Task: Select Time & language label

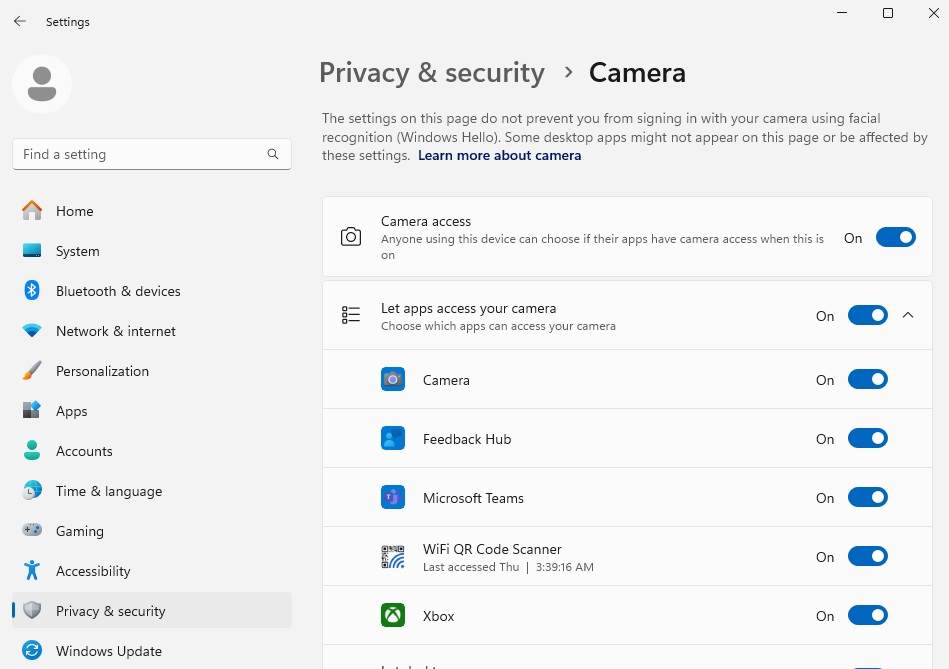Action: (x=109, y=491)
